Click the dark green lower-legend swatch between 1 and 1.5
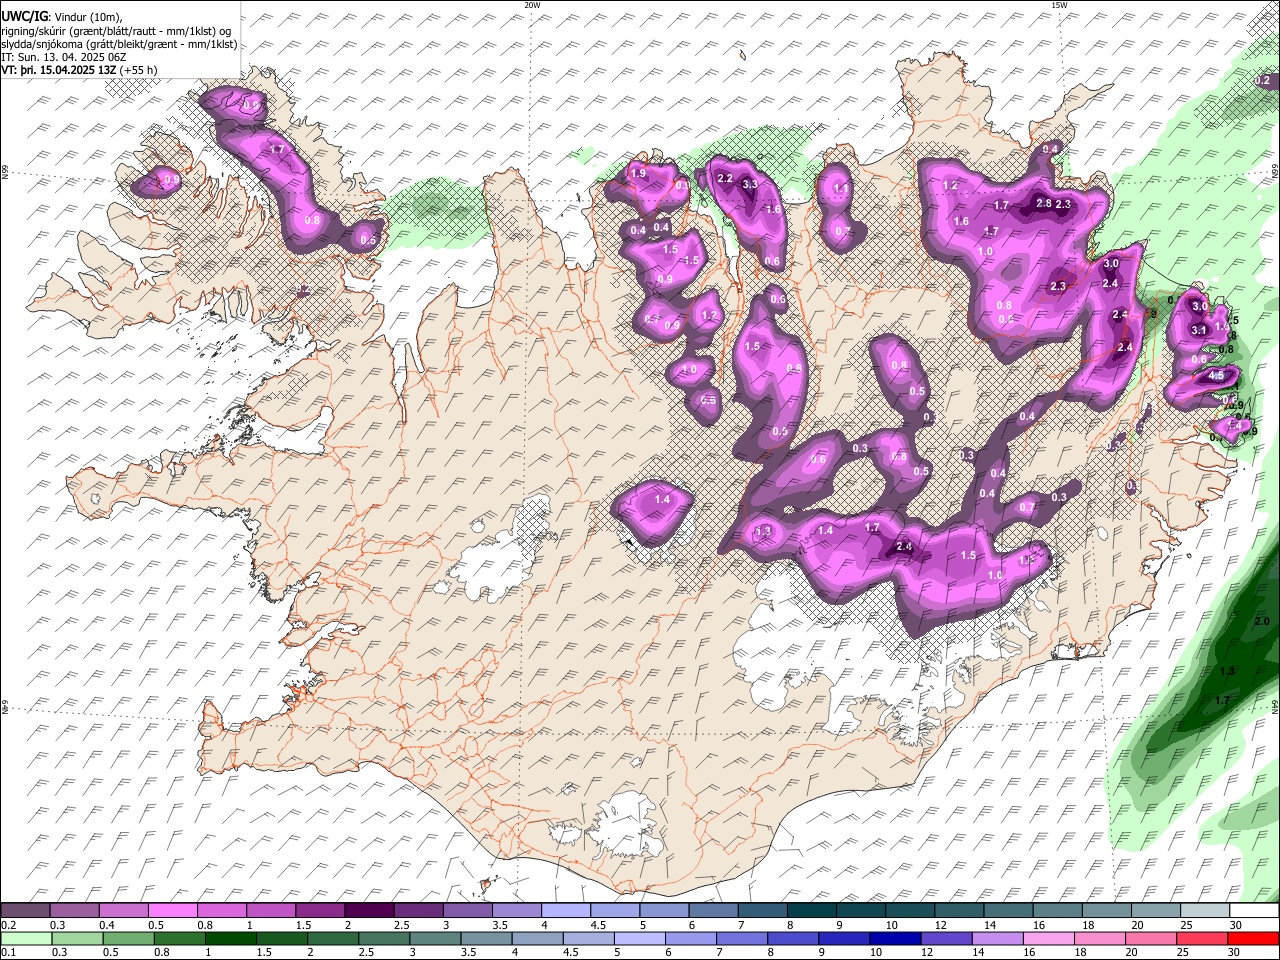Screen dimensions: 1280x960 point(230,938)
